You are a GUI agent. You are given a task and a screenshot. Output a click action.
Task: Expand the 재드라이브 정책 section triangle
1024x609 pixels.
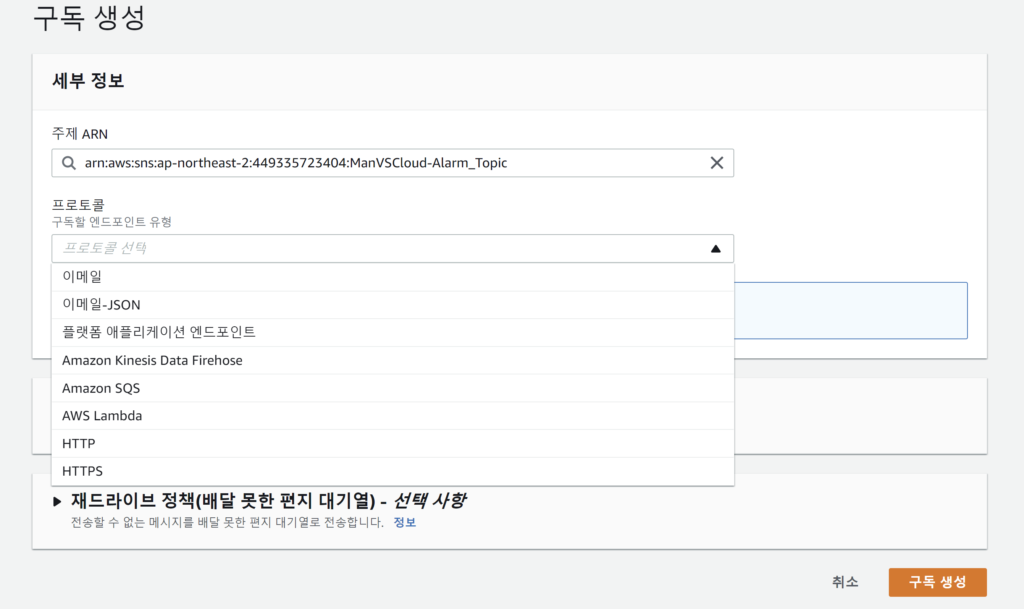click(57, 501)
